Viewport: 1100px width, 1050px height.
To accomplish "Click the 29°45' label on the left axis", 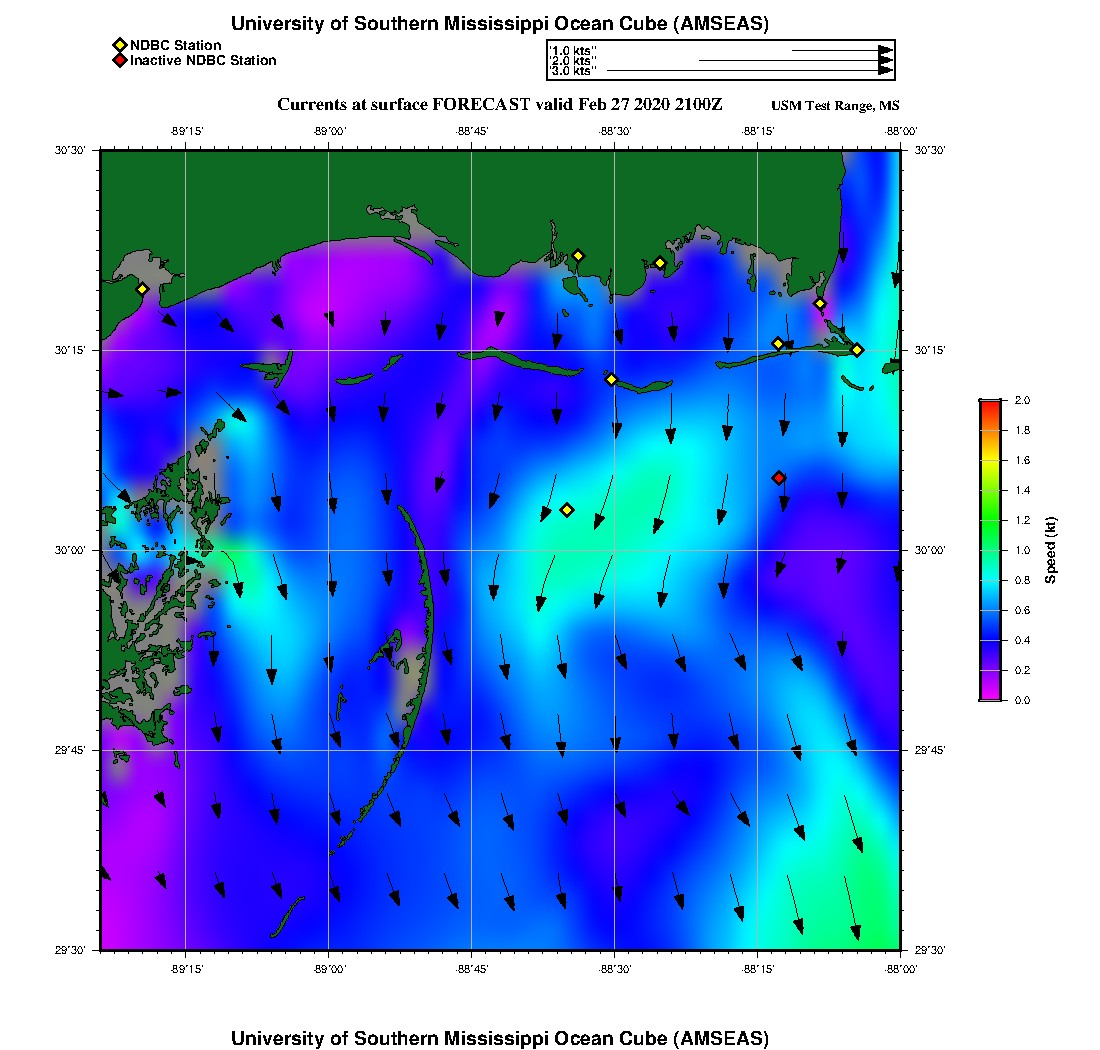I will 70,750.
